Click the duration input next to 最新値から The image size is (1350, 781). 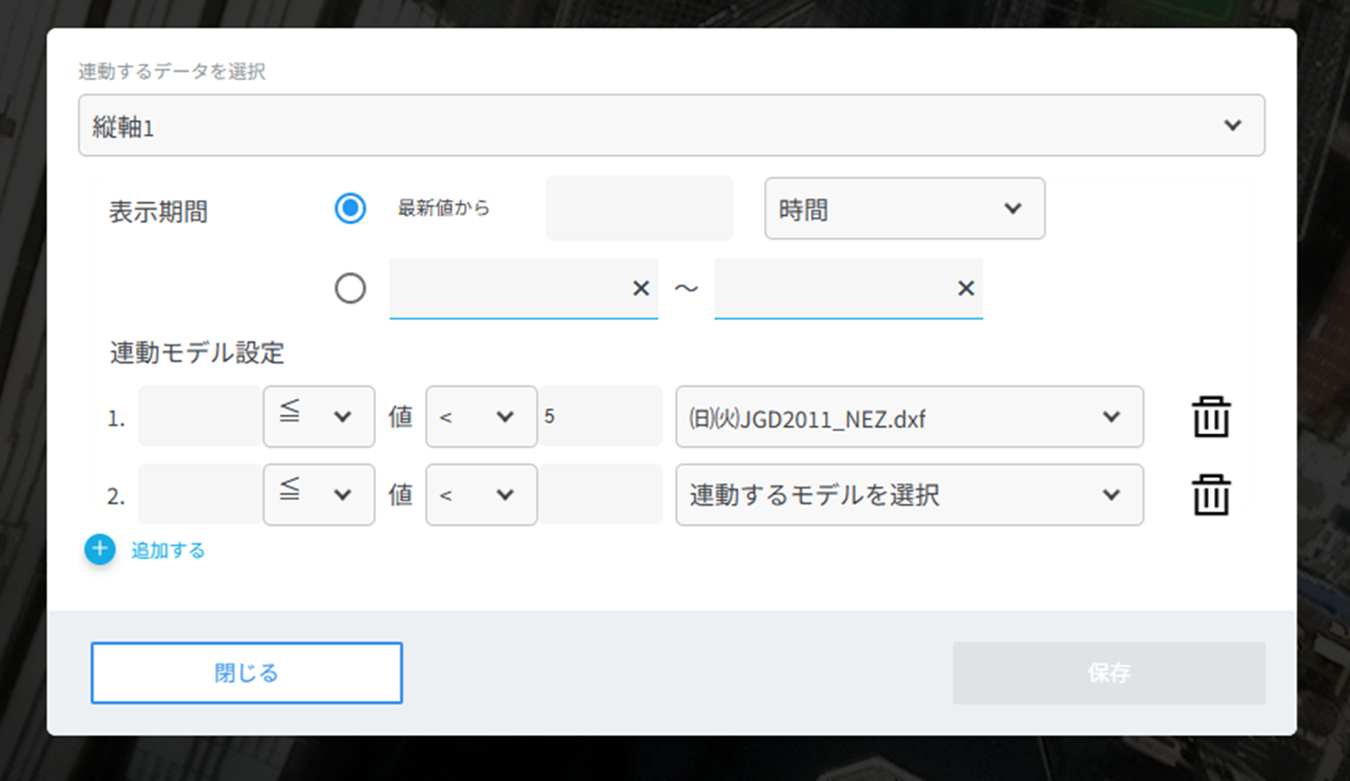click(638, 208)
